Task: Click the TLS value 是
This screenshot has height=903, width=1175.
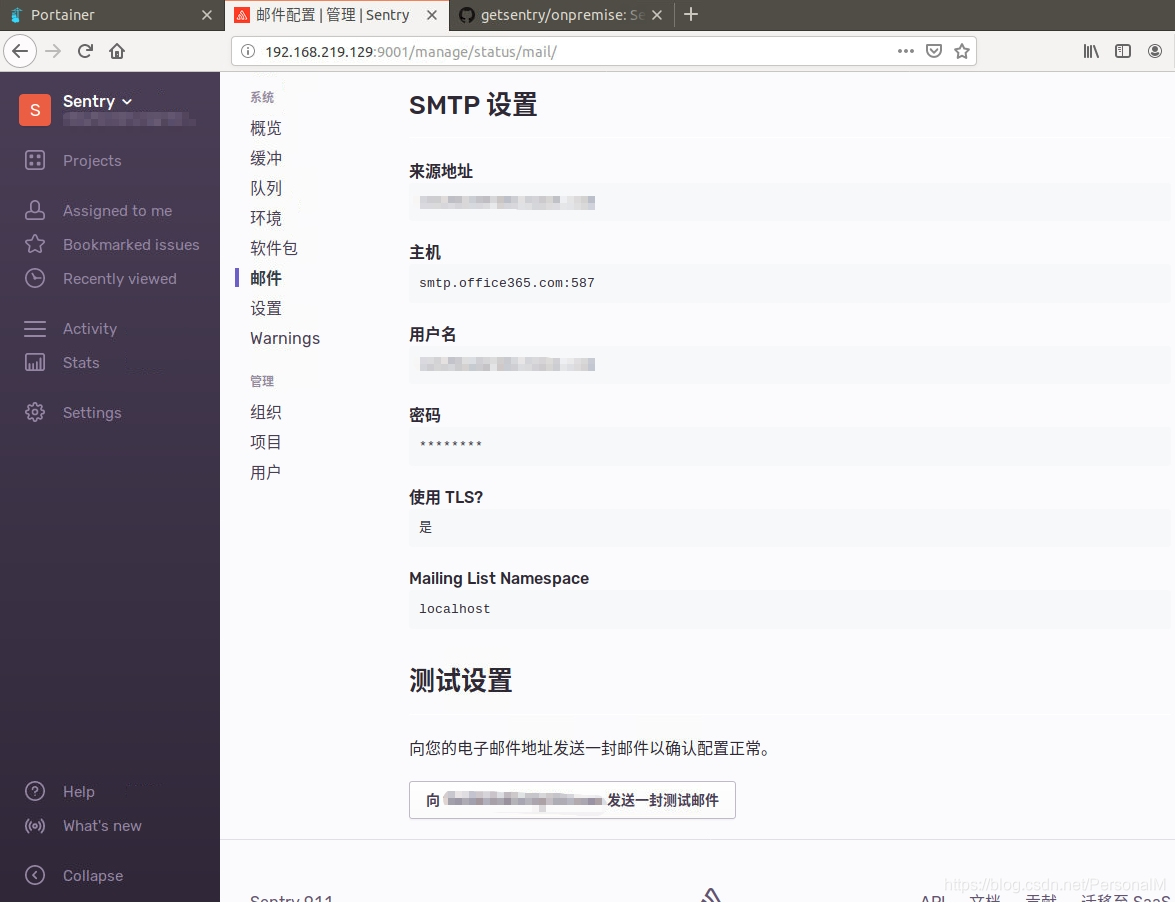Action: pyautogui.click(x=426, y=527)
